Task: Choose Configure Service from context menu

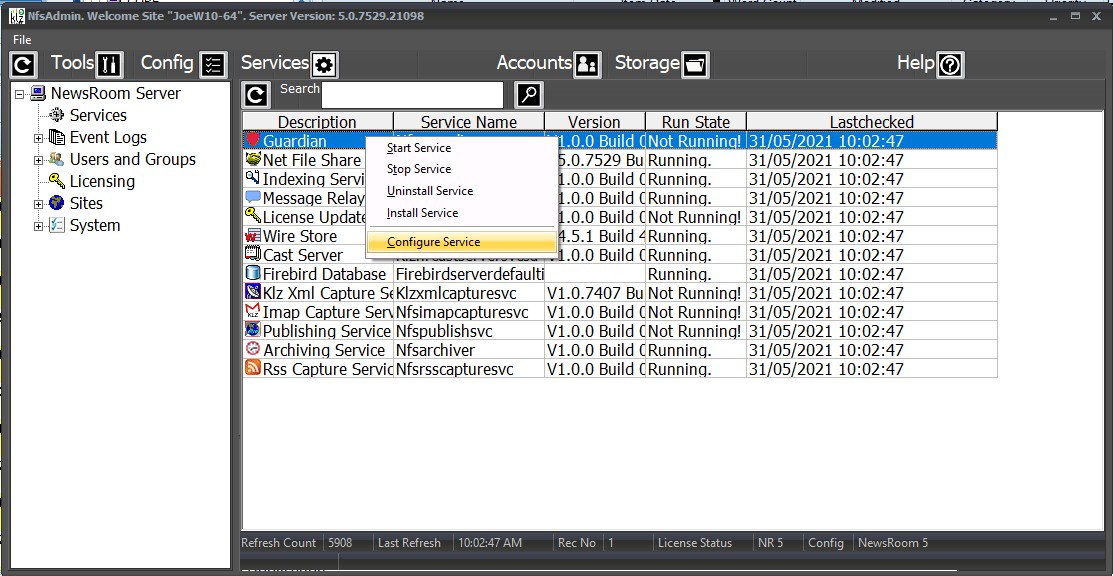Action: (461, 242)
